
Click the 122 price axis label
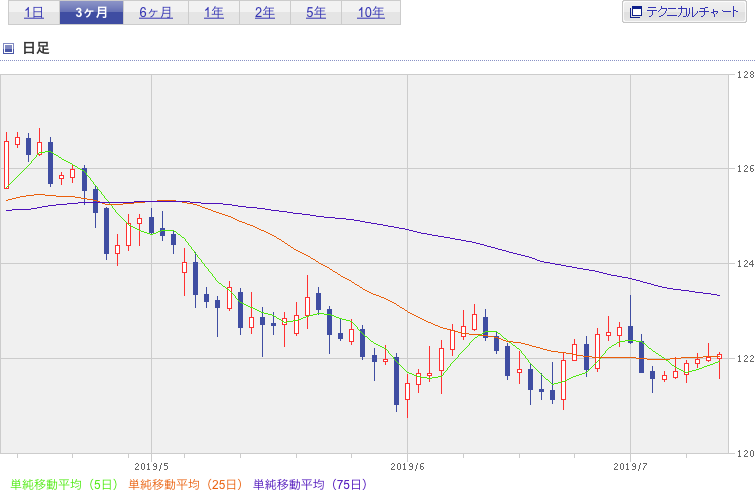pyautogui.click(x=746, y=358)
